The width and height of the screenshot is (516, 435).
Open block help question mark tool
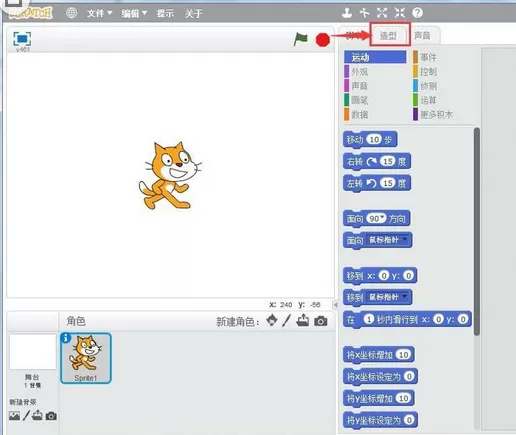tap(417, 13)
